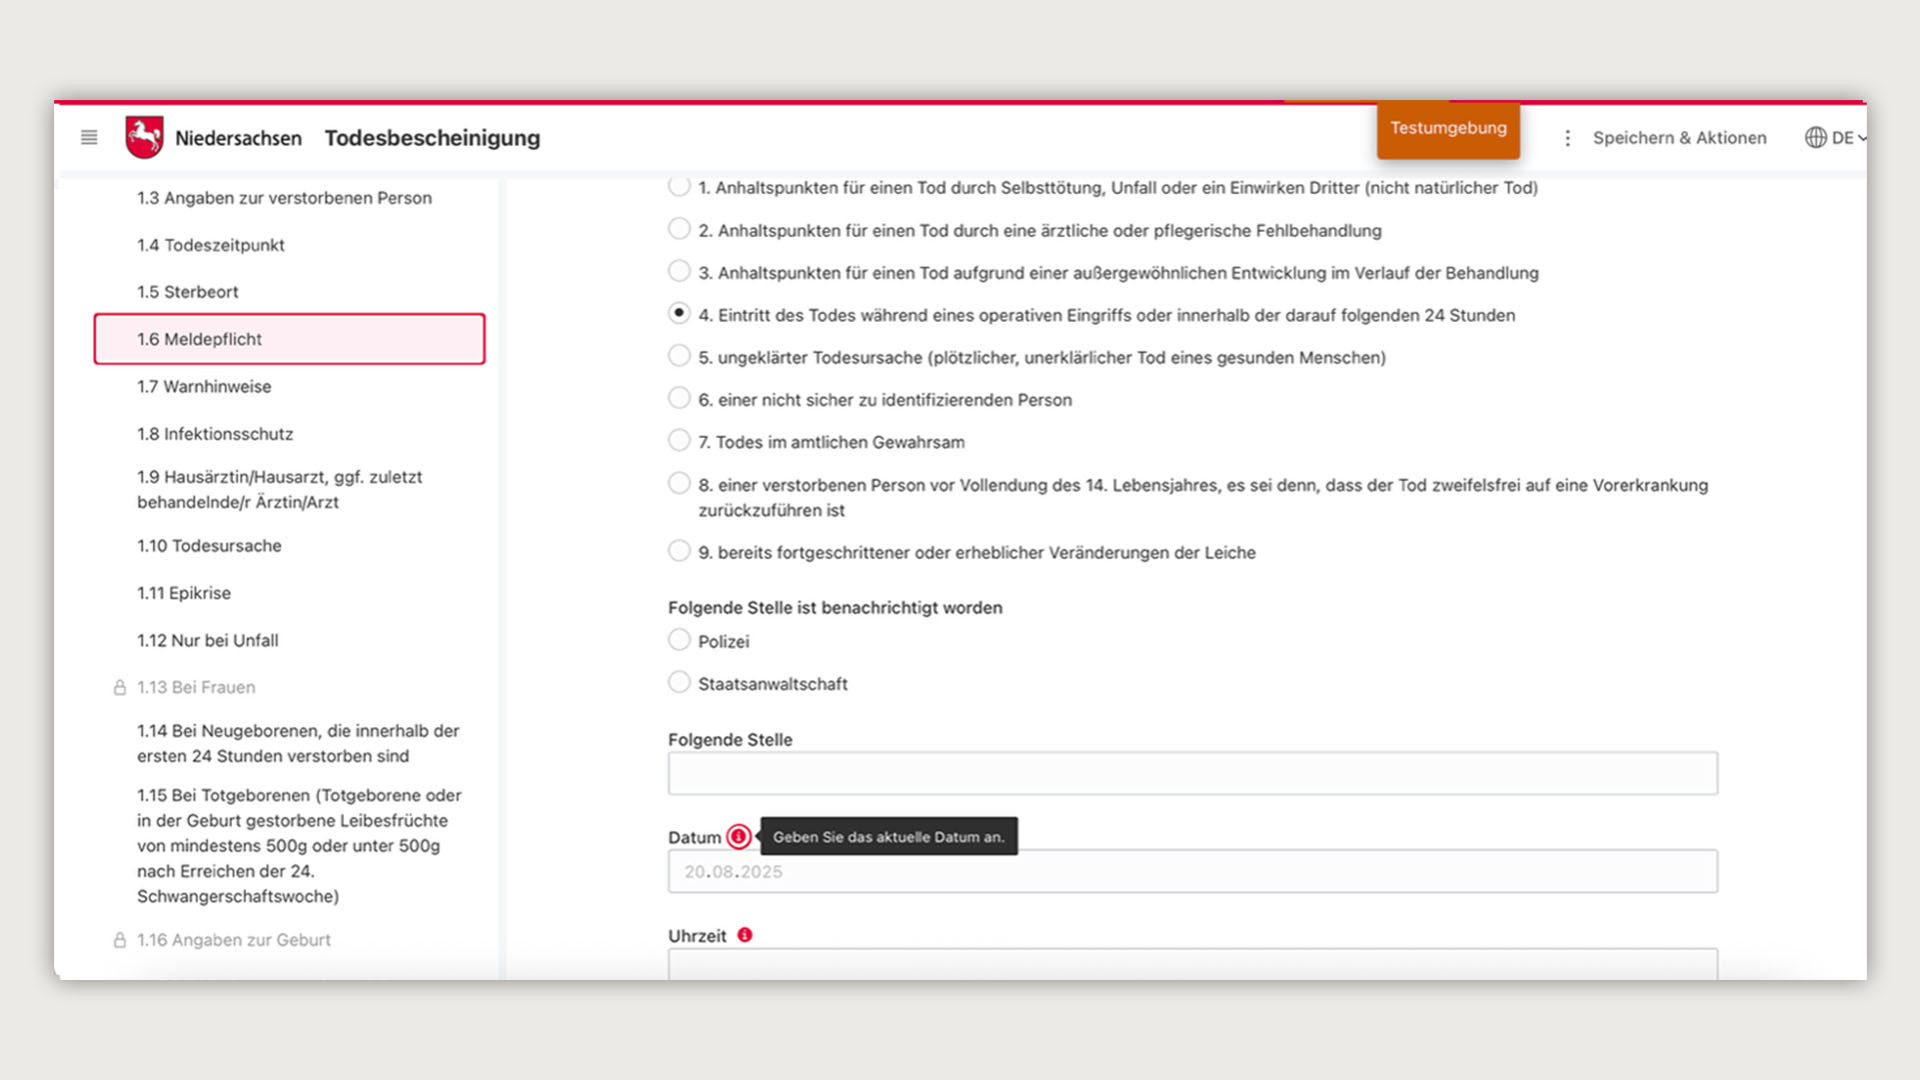Screen dimensions: 1920x1080
Task: Click the globe language icon
Action: click(1815, 137)
